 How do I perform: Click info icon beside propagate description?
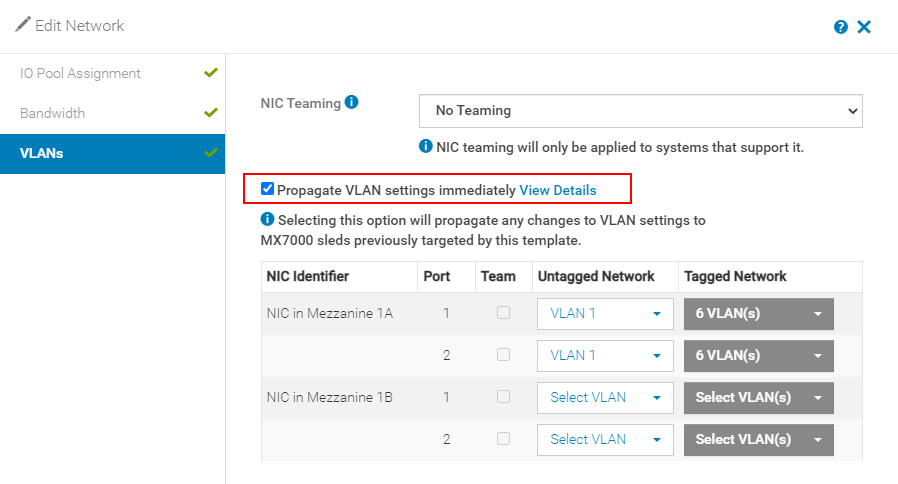267,219
